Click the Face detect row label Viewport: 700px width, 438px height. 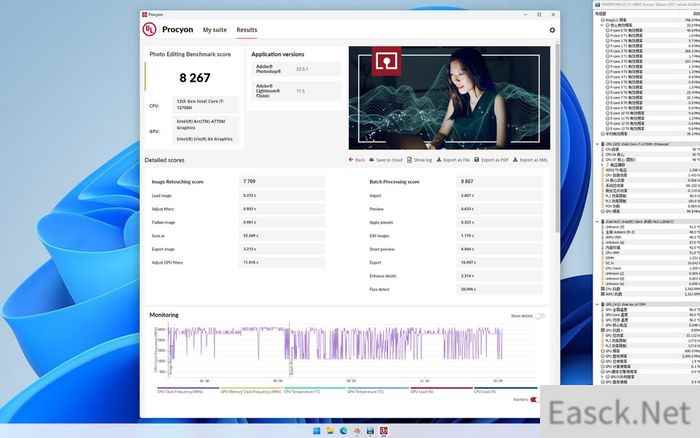(x=379, y=289)
